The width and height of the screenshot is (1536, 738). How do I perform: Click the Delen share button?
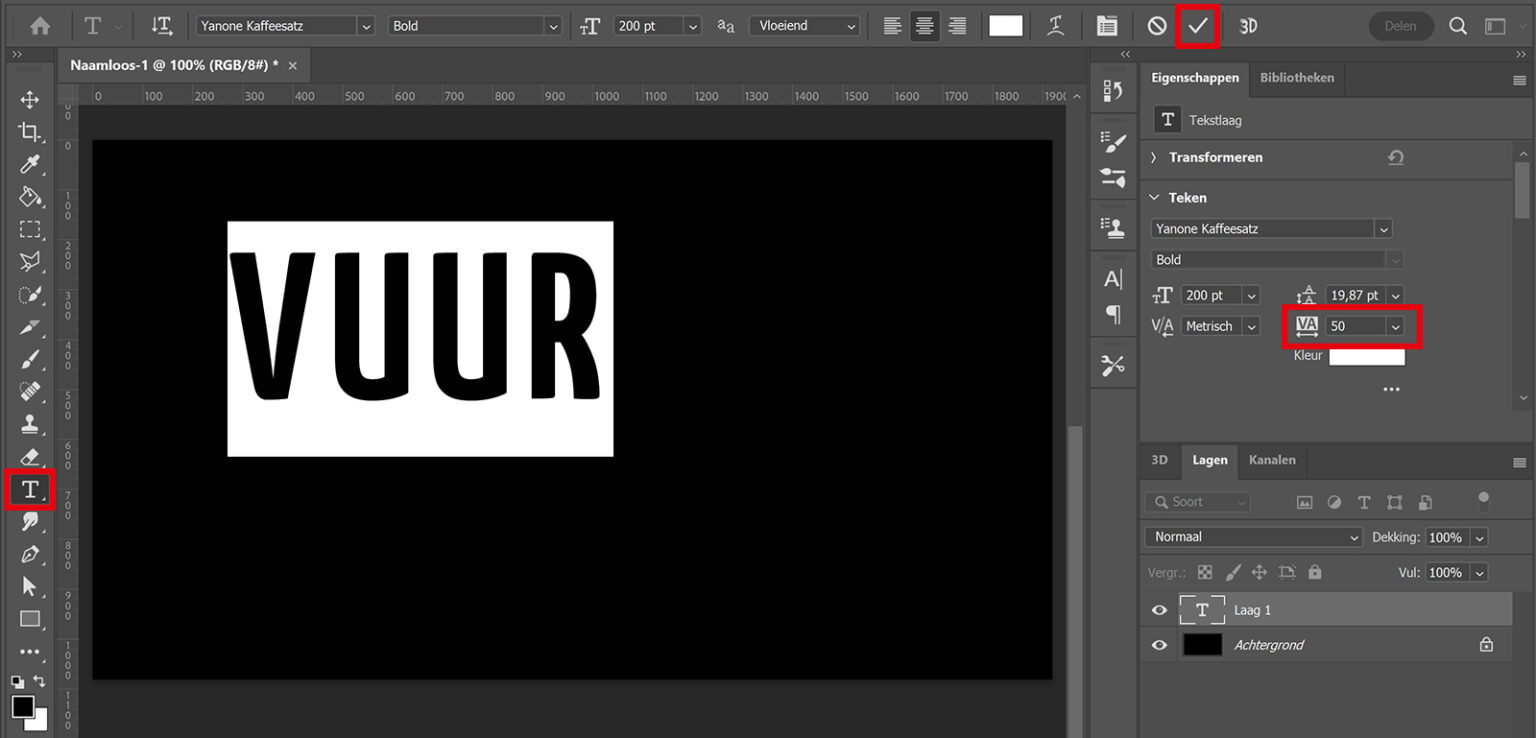[x=1401, y=26]
